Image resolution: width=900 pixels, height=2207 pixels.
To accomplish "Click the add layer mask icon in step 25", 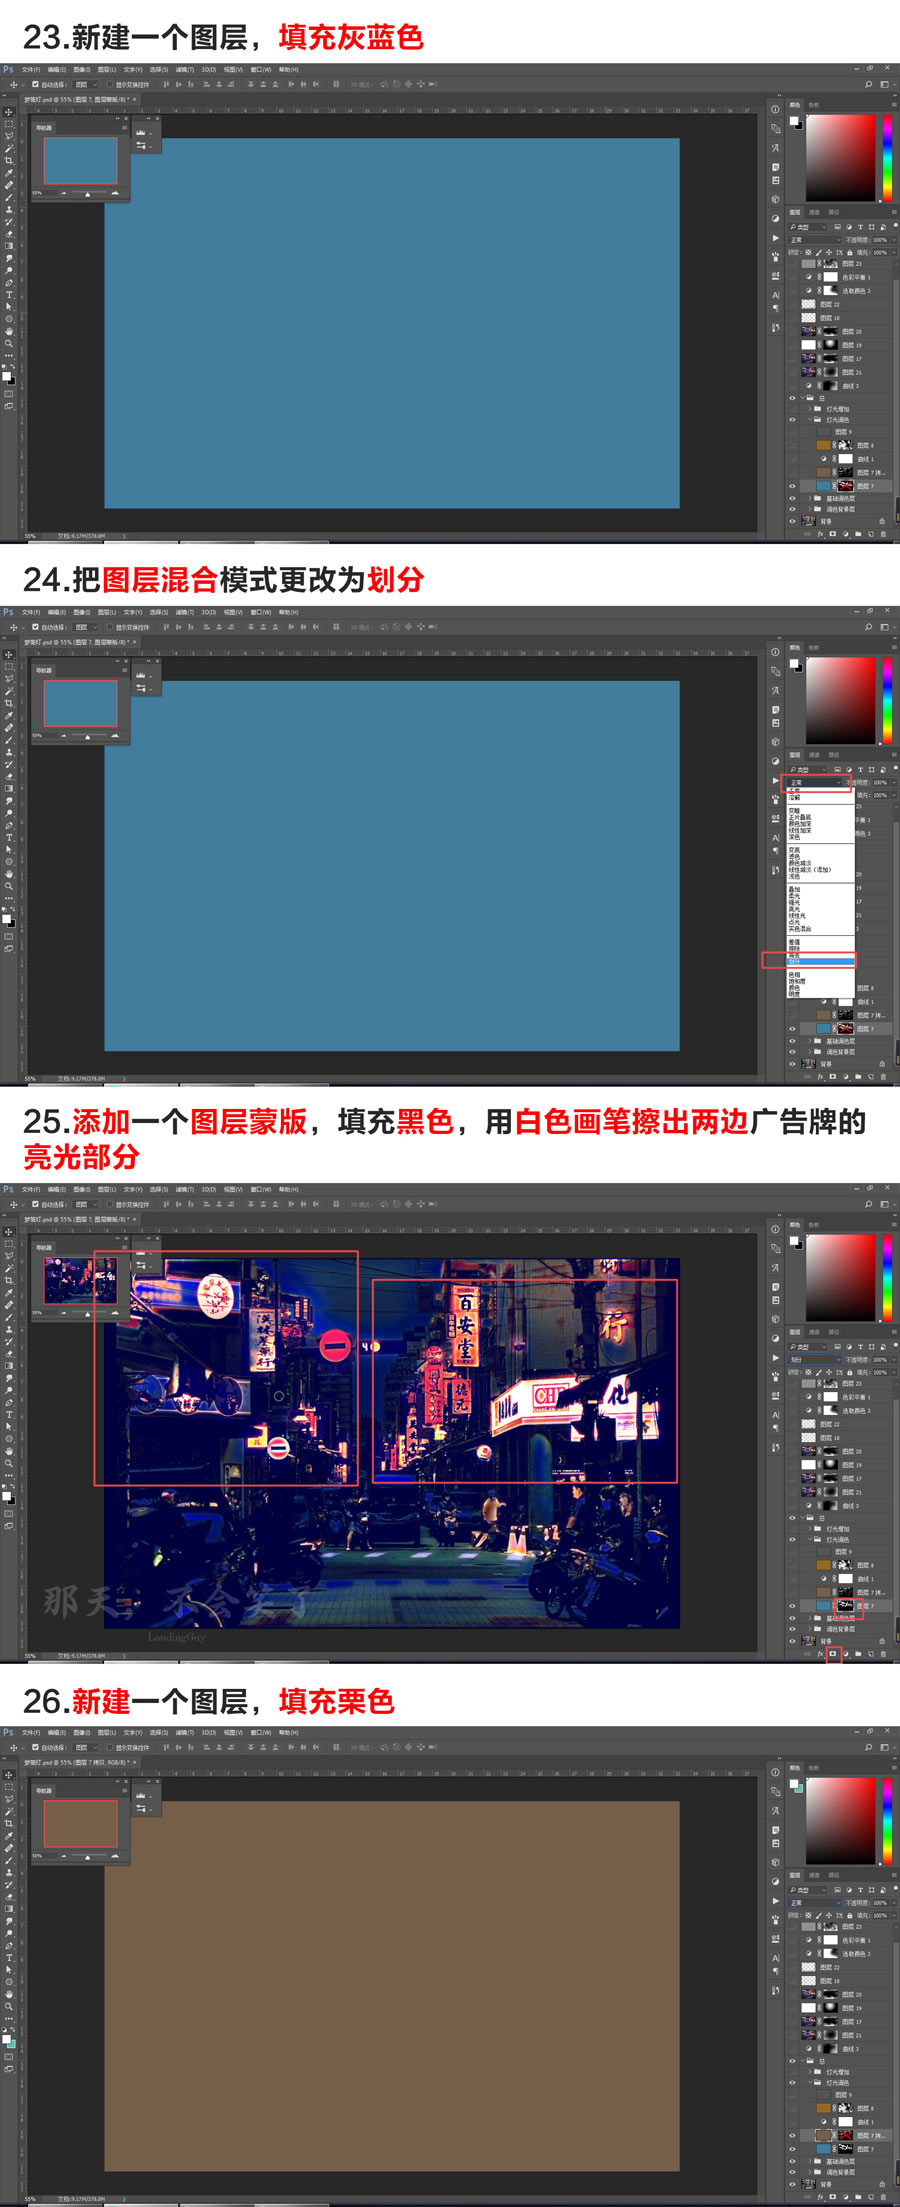I will pos(833,1654).
